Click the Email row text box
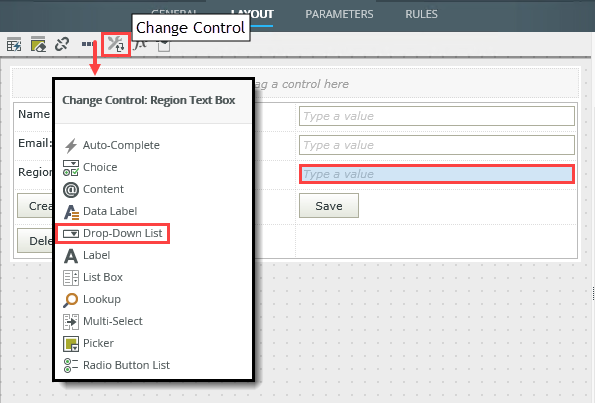 click(437, 145)
